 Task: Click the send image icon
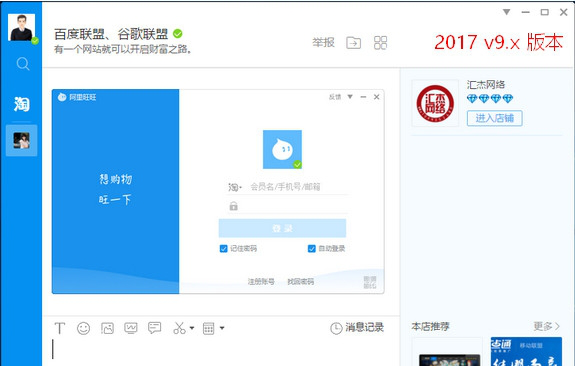click(x=107, y=328)
